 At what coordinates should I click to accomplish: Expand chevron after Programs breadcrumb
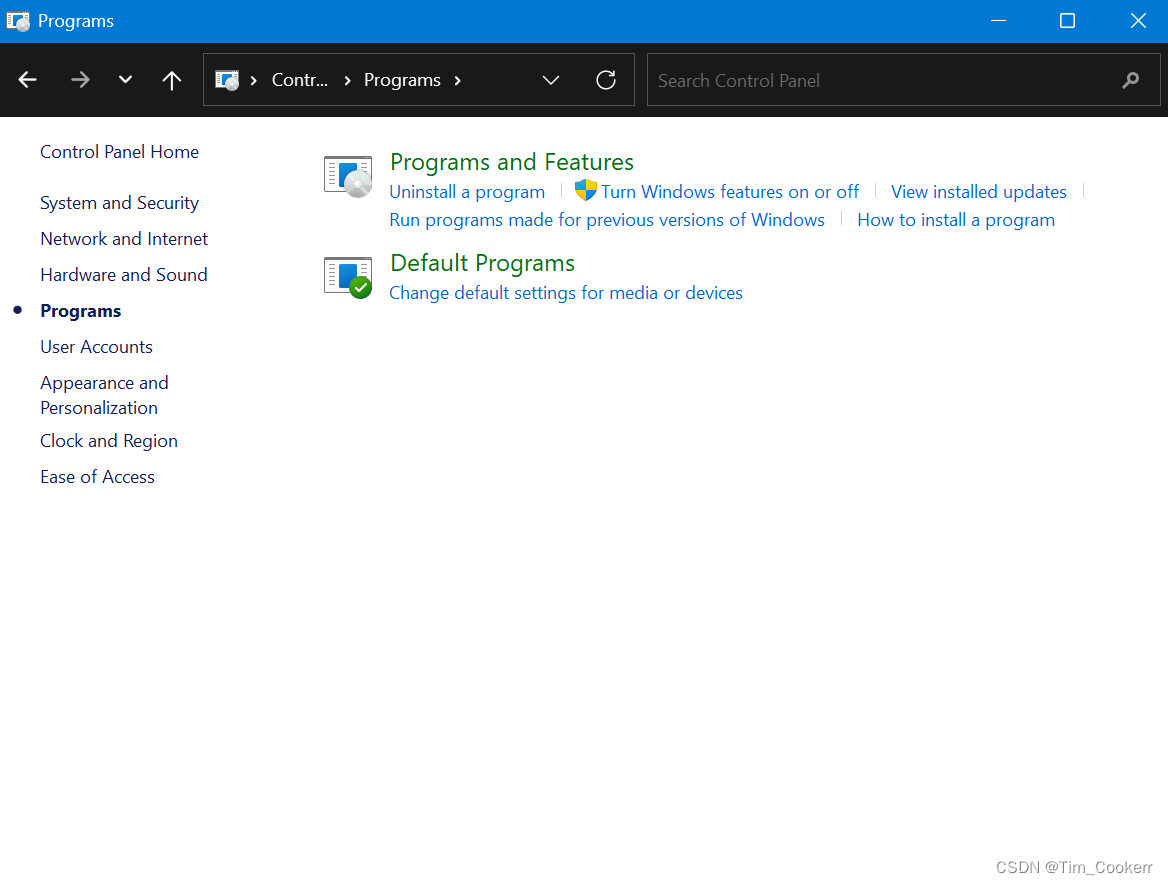pos(457,80)
